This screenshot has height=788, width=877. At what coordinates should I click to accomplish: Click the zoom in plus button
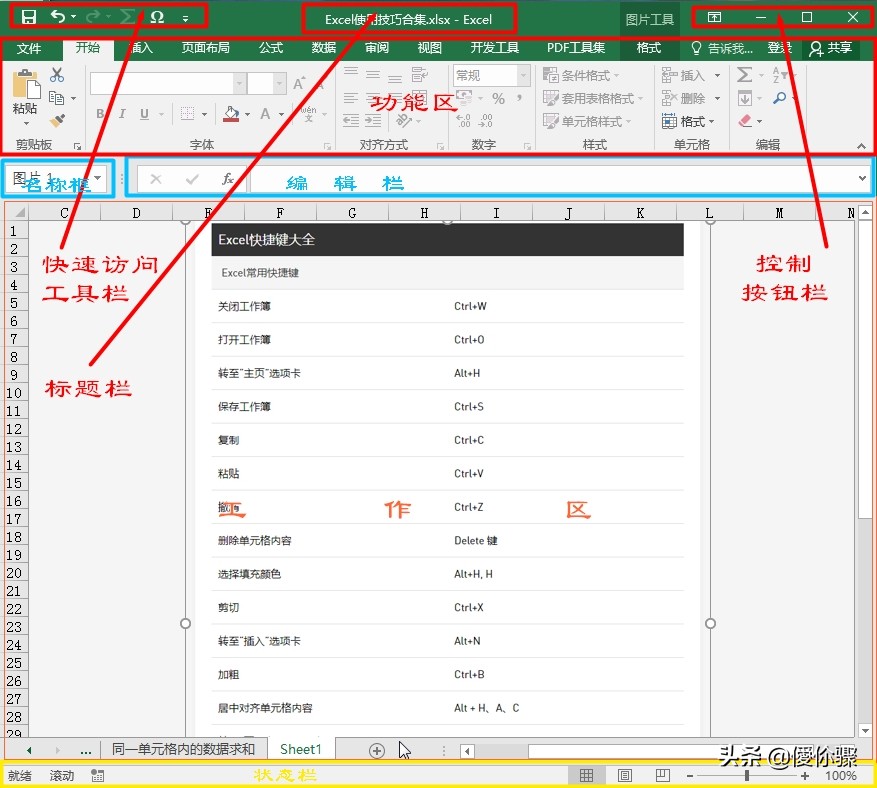[804, 776]
